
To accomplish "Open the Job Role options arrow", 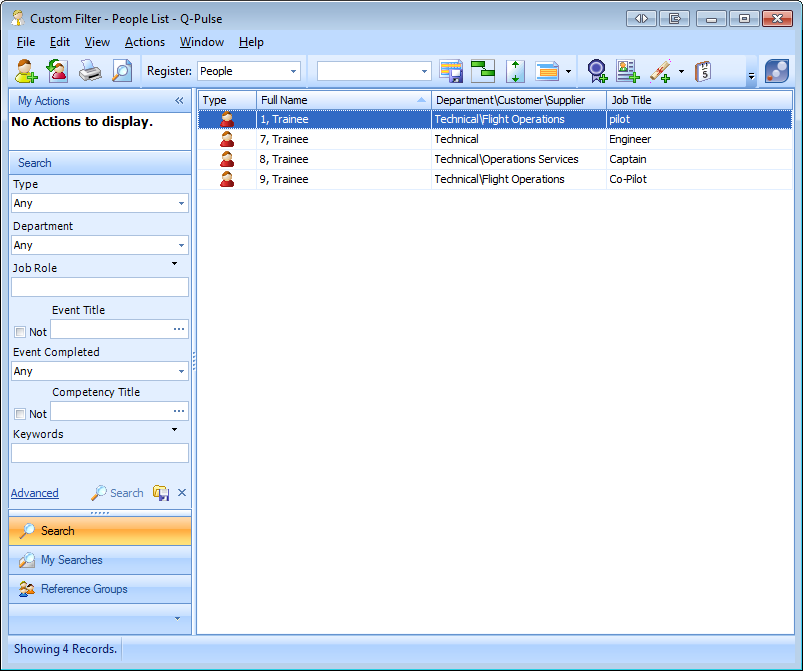I will click(174, 263).
